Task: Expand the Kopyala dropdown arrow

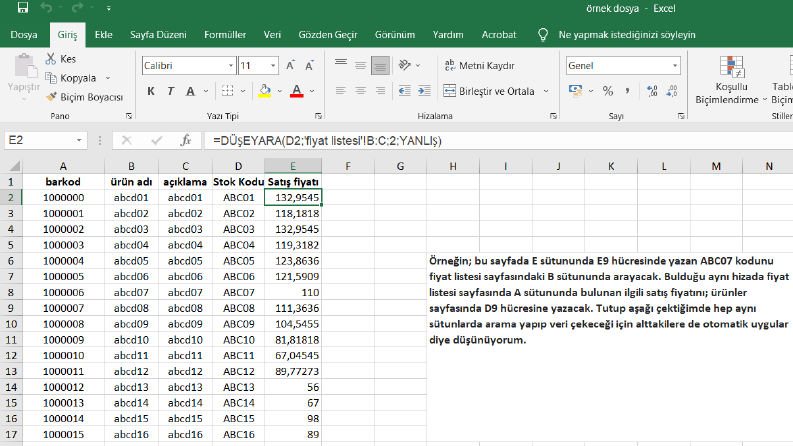Action: click(x=108, y=78)
